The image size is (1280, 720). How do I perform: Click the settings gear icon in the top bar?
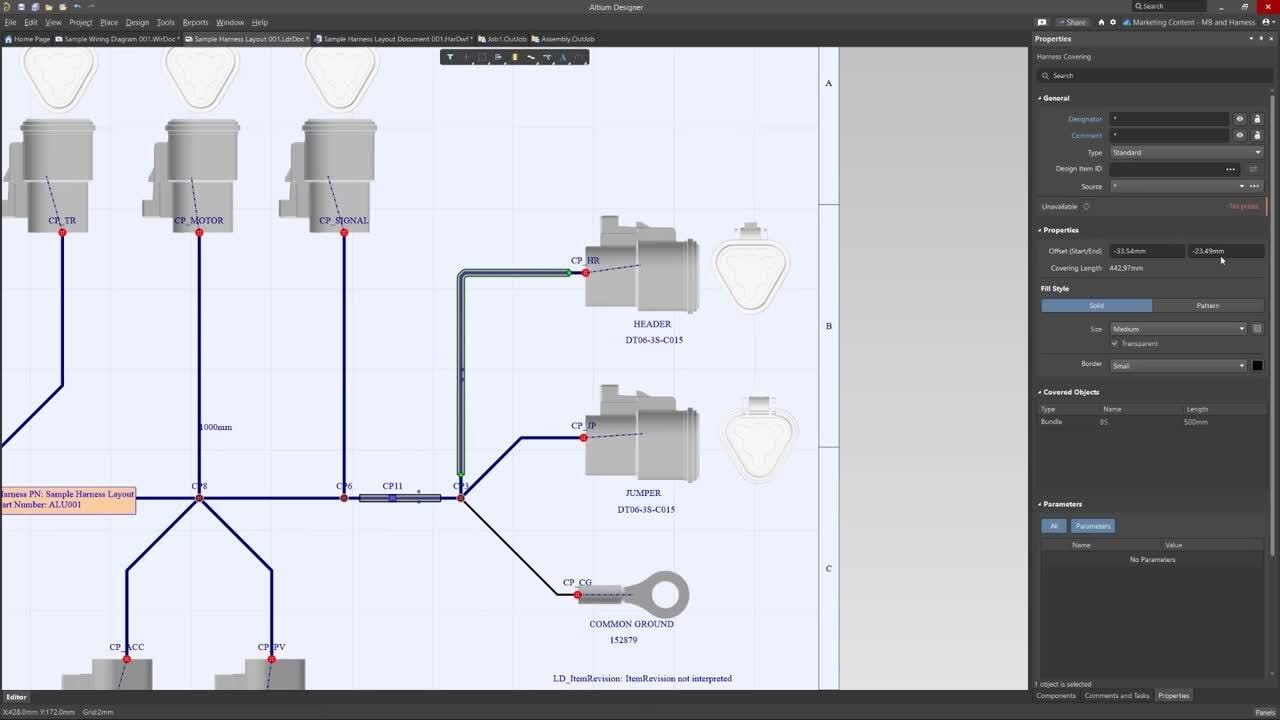1113,22
